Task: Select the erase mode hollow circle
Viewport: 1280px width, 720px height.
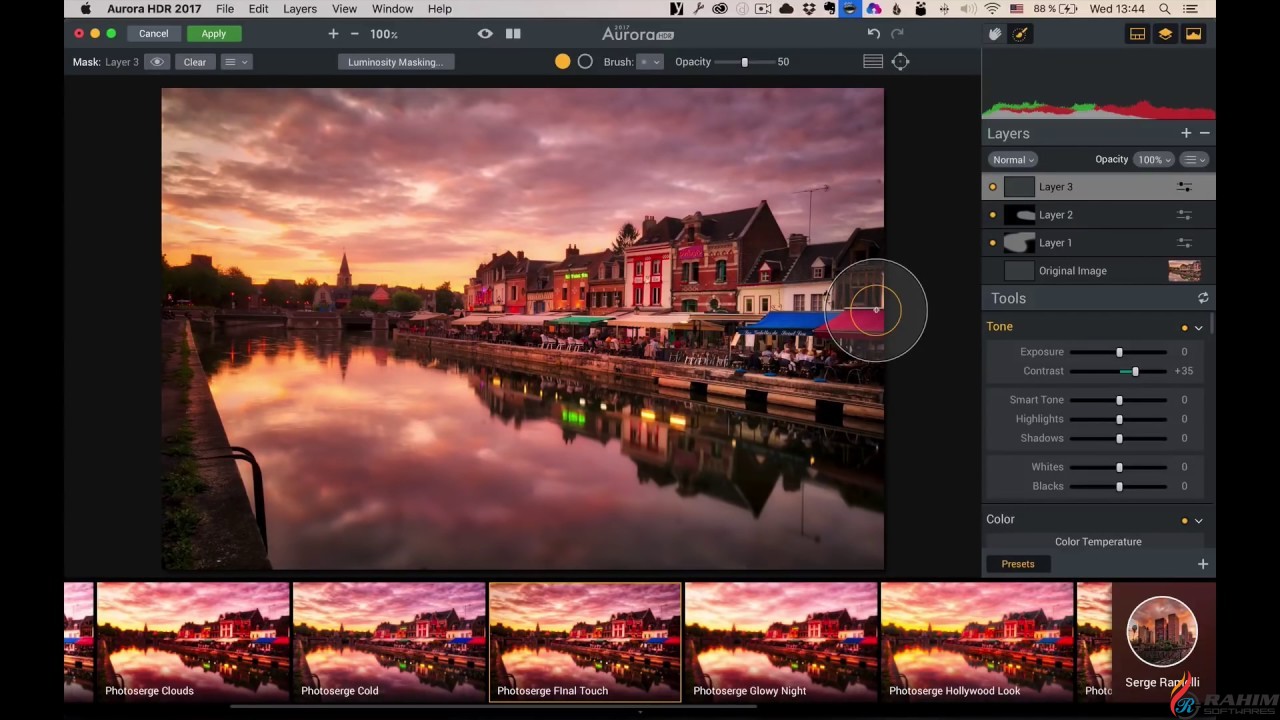Action: pyautogui.click(x=585, y=62)
